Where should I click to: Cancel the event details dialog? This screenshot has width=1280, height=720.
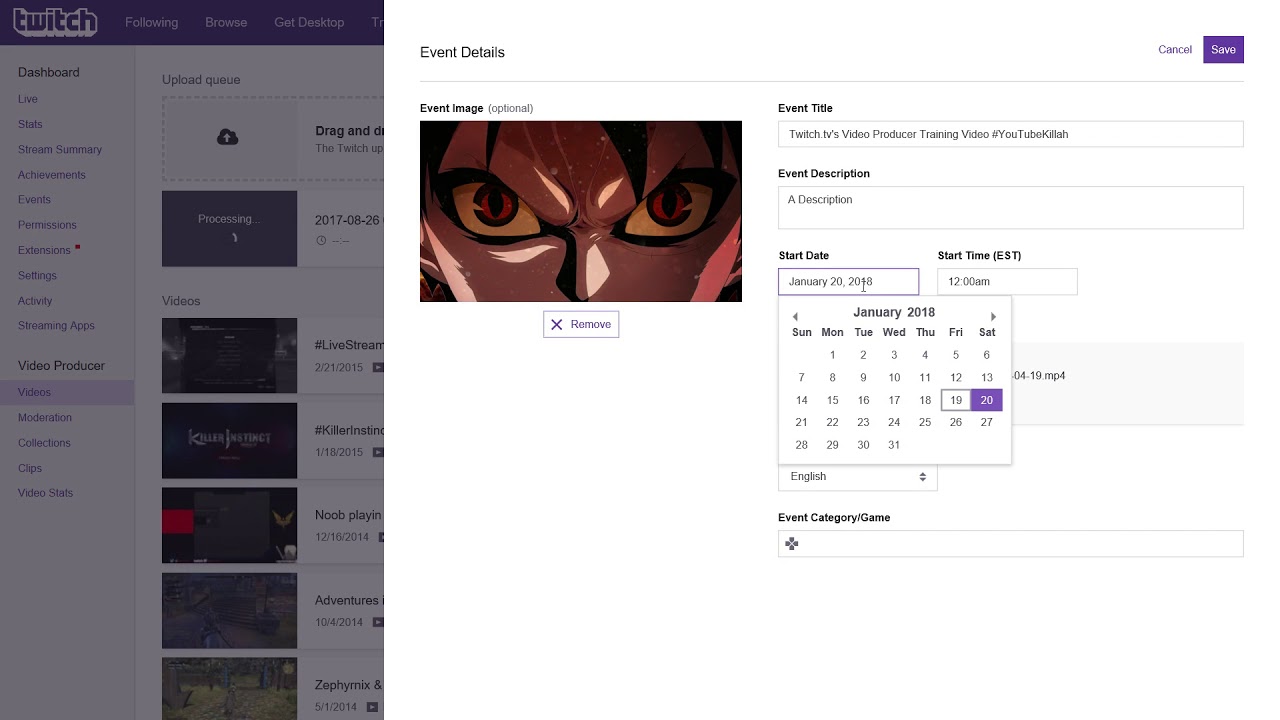[x=1175, y=50]
